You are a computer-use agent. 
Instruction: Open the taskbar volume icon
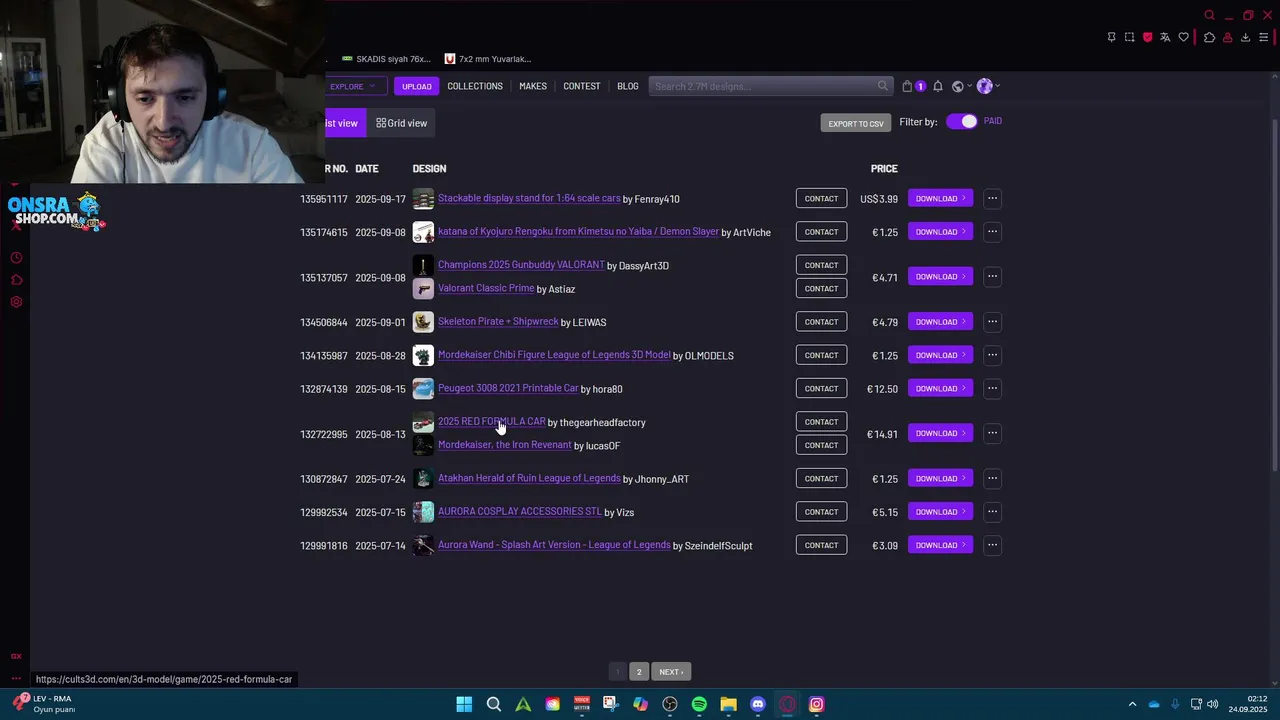(1213, 704)
